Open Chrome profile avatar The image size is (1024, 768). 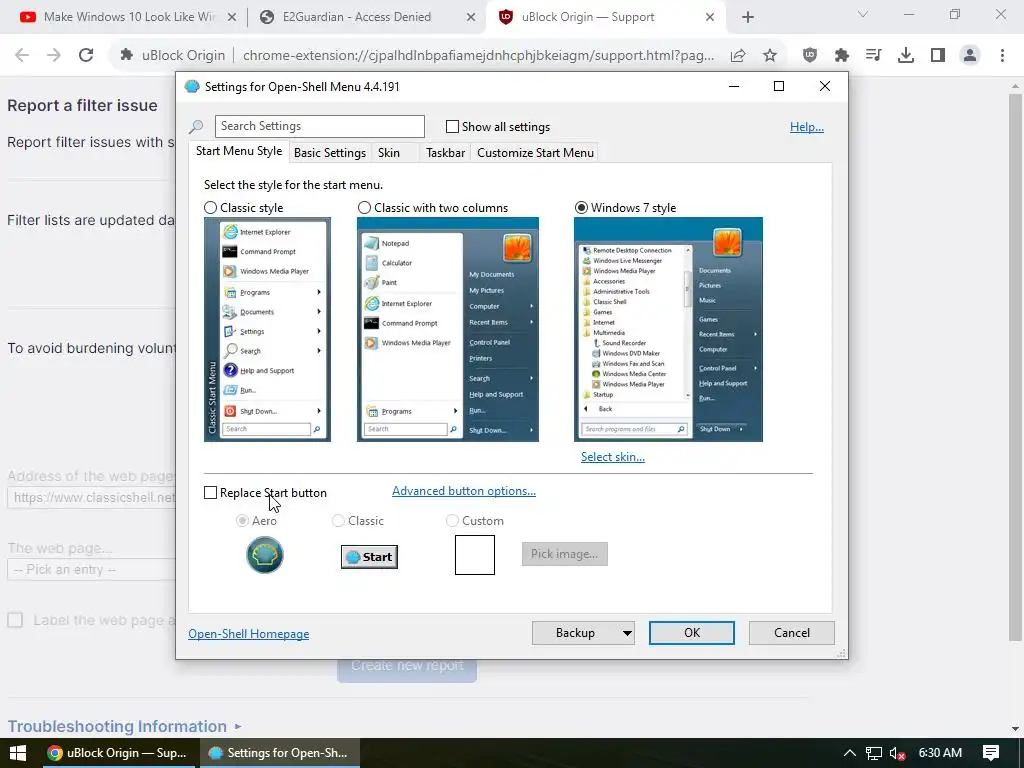click(970, 56)
